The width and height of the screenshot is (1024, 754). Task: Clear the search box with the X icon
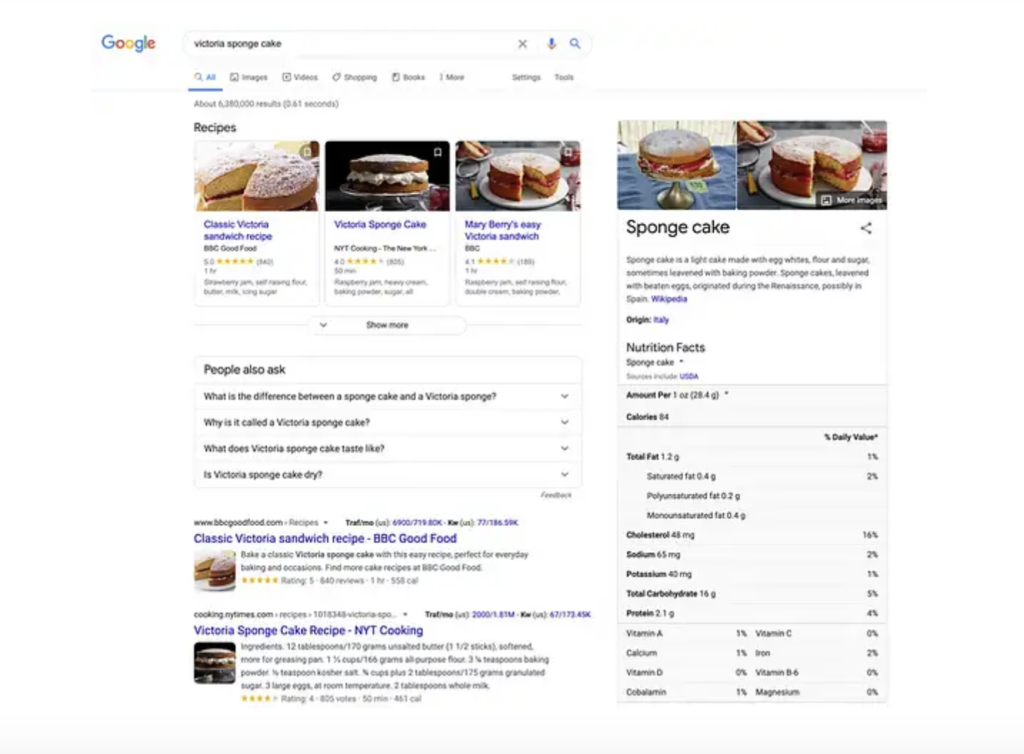pyautogui.click(x=522, y=44)
